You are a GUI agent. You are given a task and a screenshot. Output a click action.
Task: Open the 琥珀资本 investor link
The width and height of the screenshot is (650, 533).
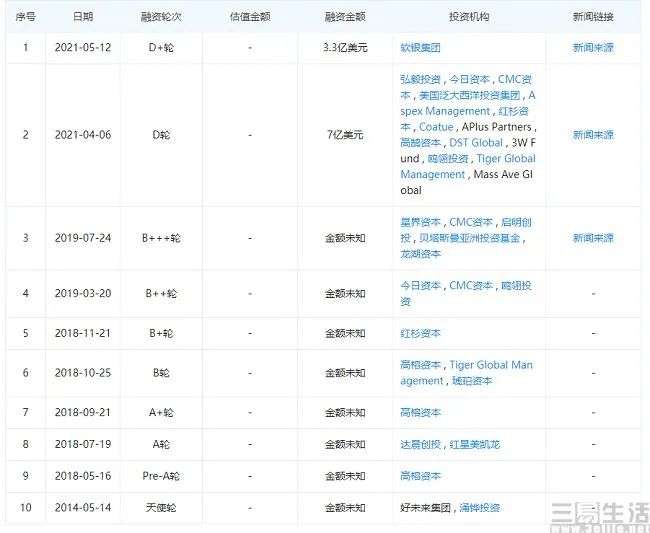pyautogui.click(x=472, y=380)
